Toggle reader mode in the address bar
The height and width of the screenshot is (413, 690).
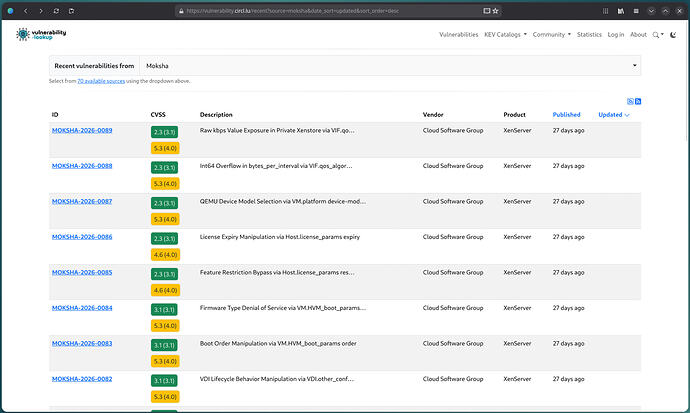pos(487,11)
